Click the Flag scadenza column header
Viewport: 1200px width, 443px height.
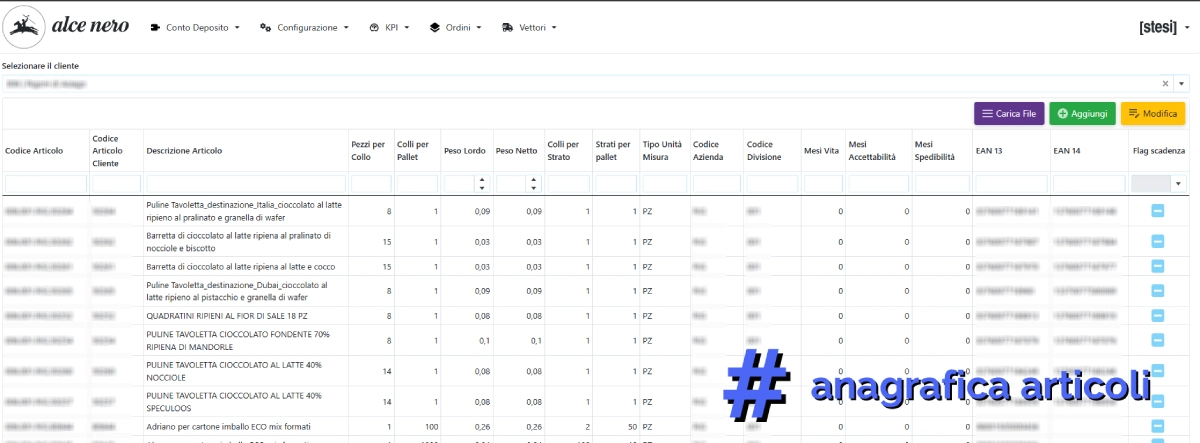click(x=1158, y=151)
